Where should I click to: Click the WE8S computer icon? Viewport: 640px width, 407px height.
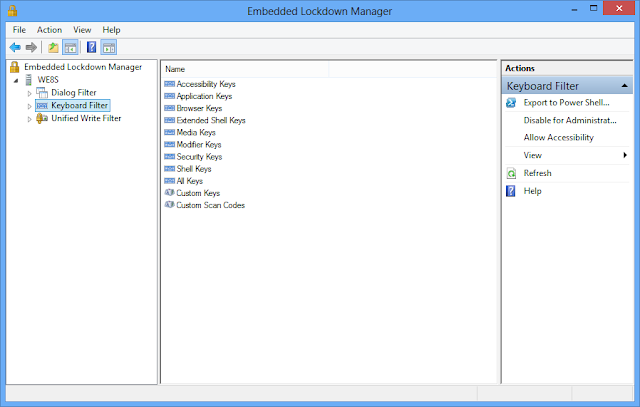pyautogui.click(x=29, y=80)
